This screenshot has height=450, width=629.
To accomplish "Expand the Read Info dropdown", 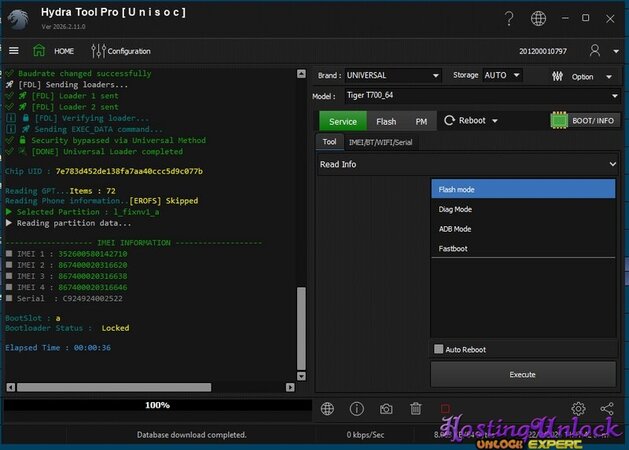I will pos(467,164).
